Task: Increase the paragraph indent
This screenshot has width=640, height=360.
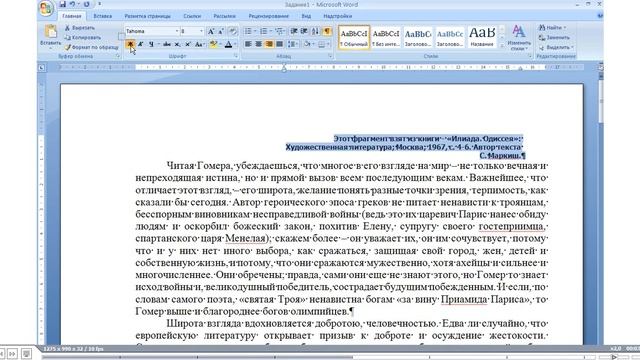Action: click(304, 31)
